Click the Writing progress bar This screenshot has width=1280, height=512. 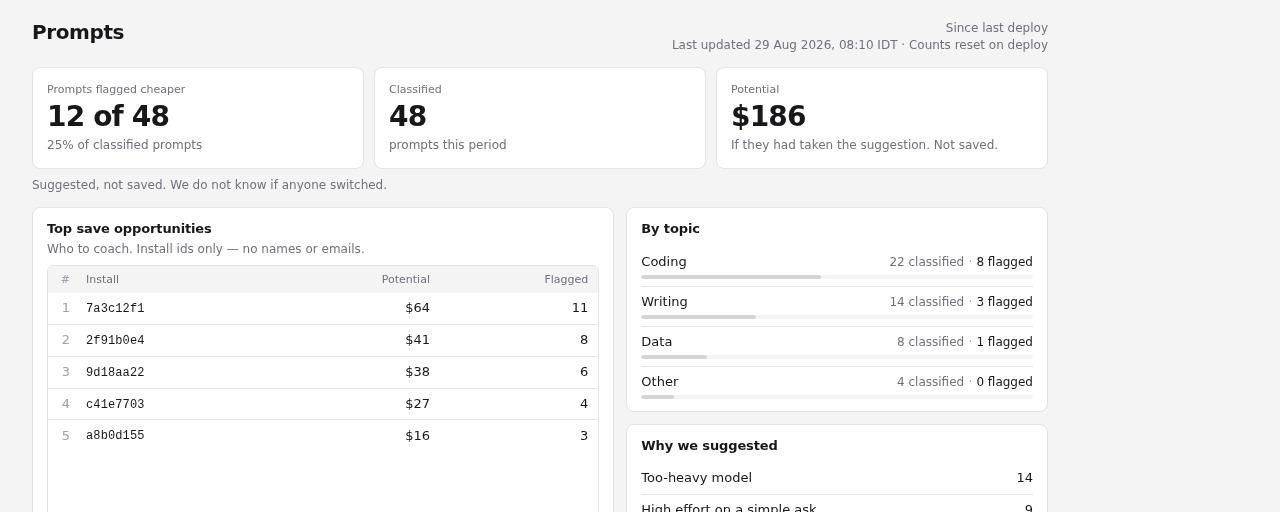837,317
